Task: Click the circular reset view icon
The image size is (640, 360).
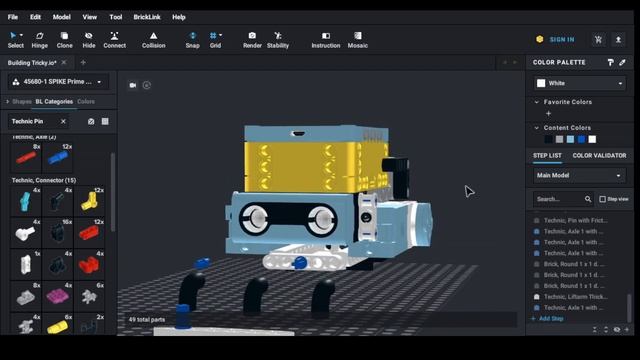Action: (147, 85)
